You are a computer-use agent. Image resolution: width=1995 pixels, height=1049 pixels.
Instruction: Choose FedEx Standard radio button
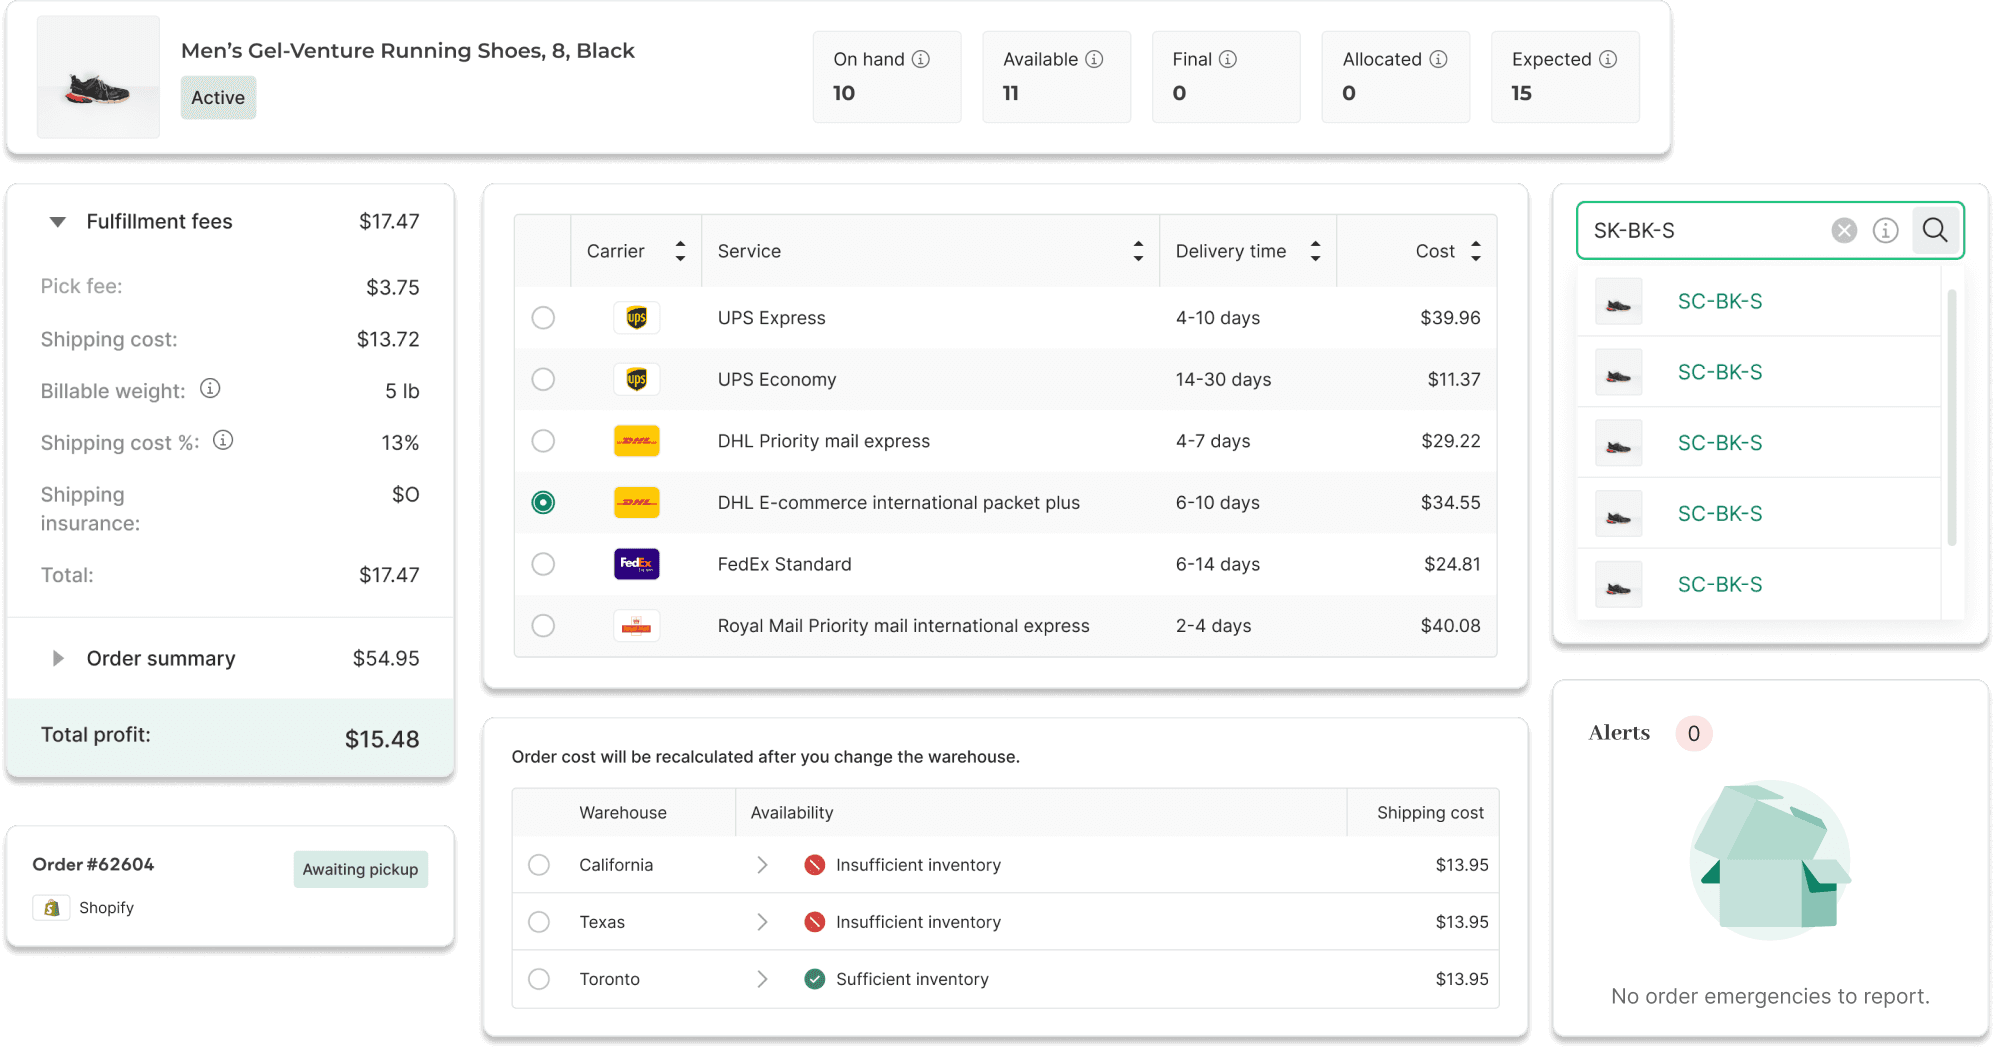pyautogui.click(x=543, y=564)
